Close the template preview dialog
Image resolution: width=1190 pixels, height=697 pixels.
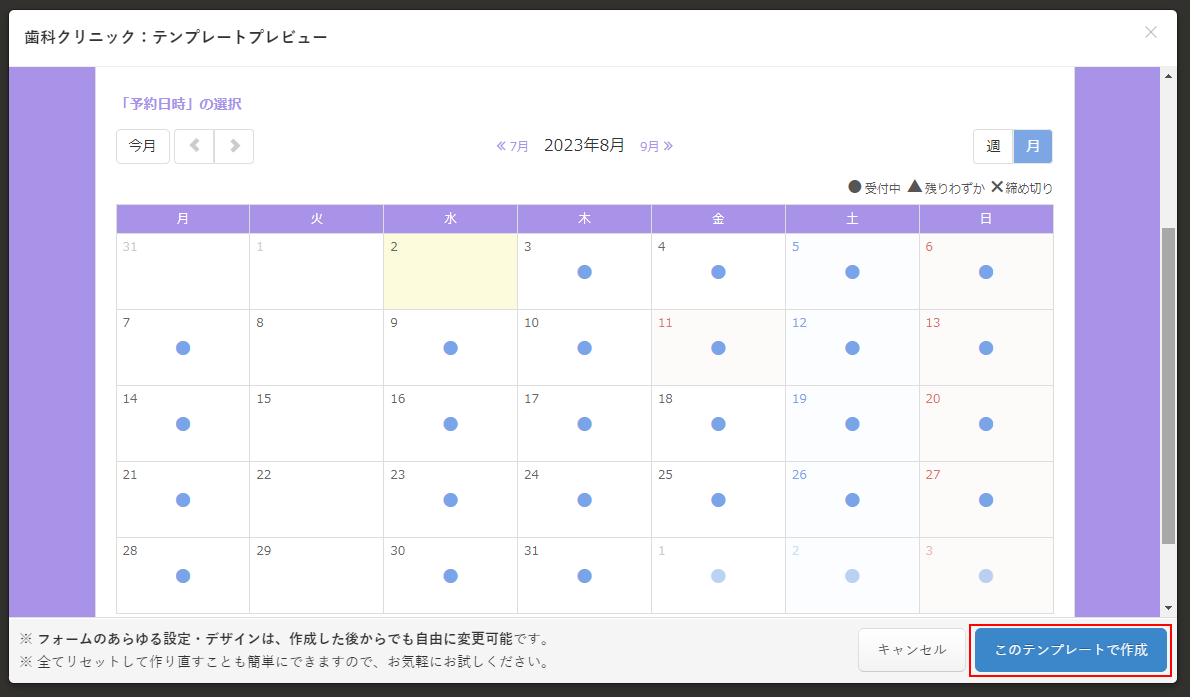pyautogui.click(x=1151, y=33)
